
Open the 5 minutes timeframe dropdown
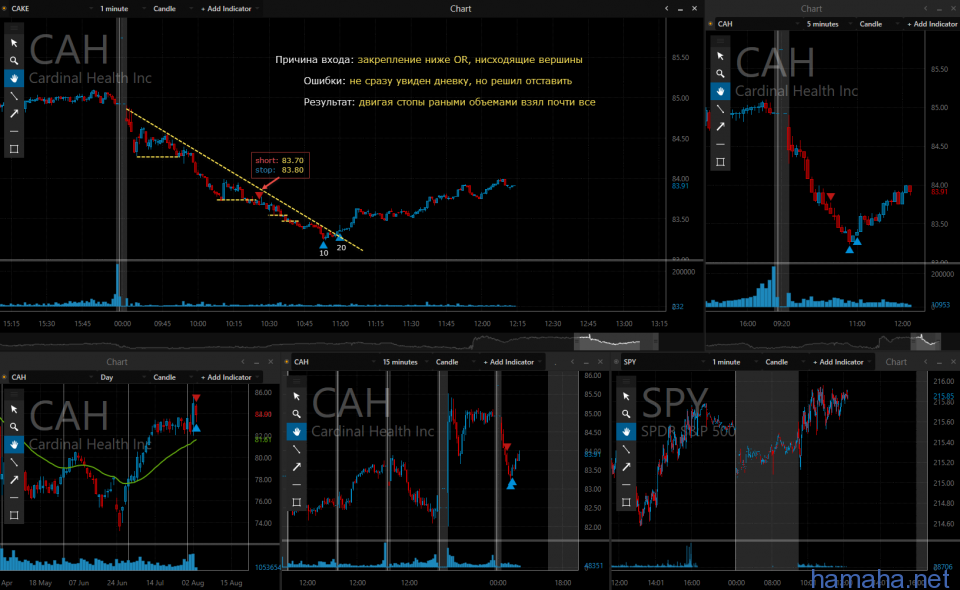[828, 24]
